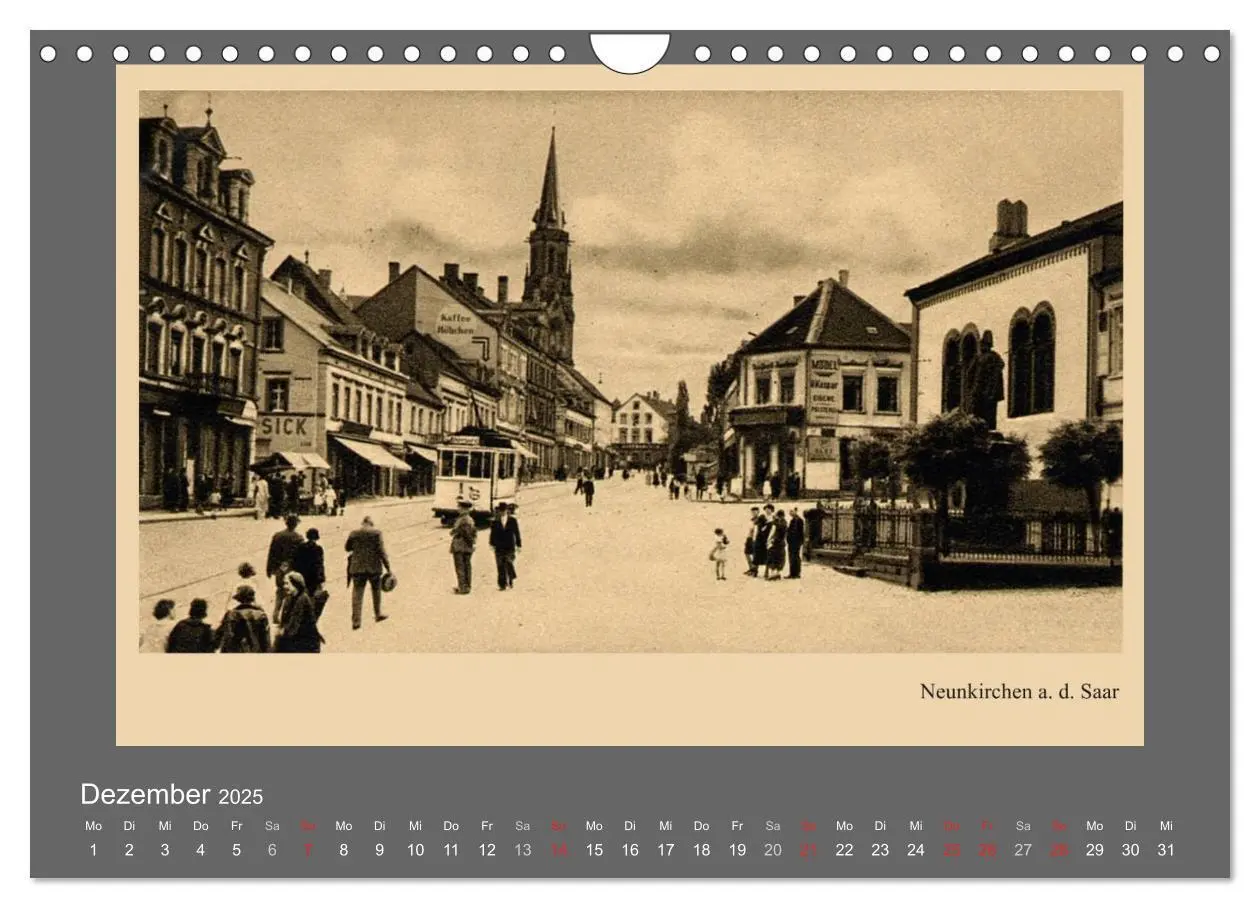Viewport: 1260px width, 908px height.
Task: Click the statue beside the arched windows
Action: click(985, 380)
